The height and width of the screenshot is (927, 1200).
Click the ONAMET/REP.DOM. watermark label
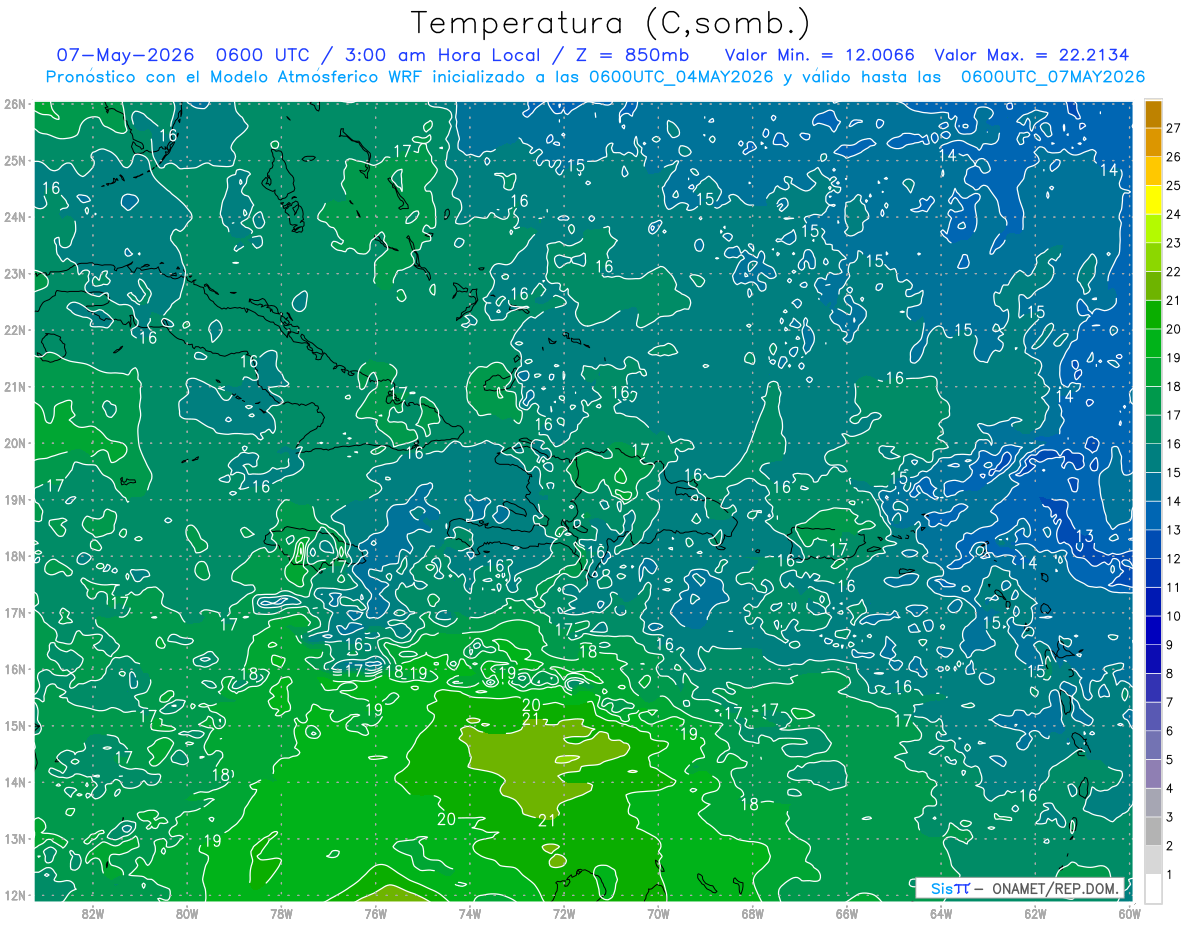pos(1057,888)
